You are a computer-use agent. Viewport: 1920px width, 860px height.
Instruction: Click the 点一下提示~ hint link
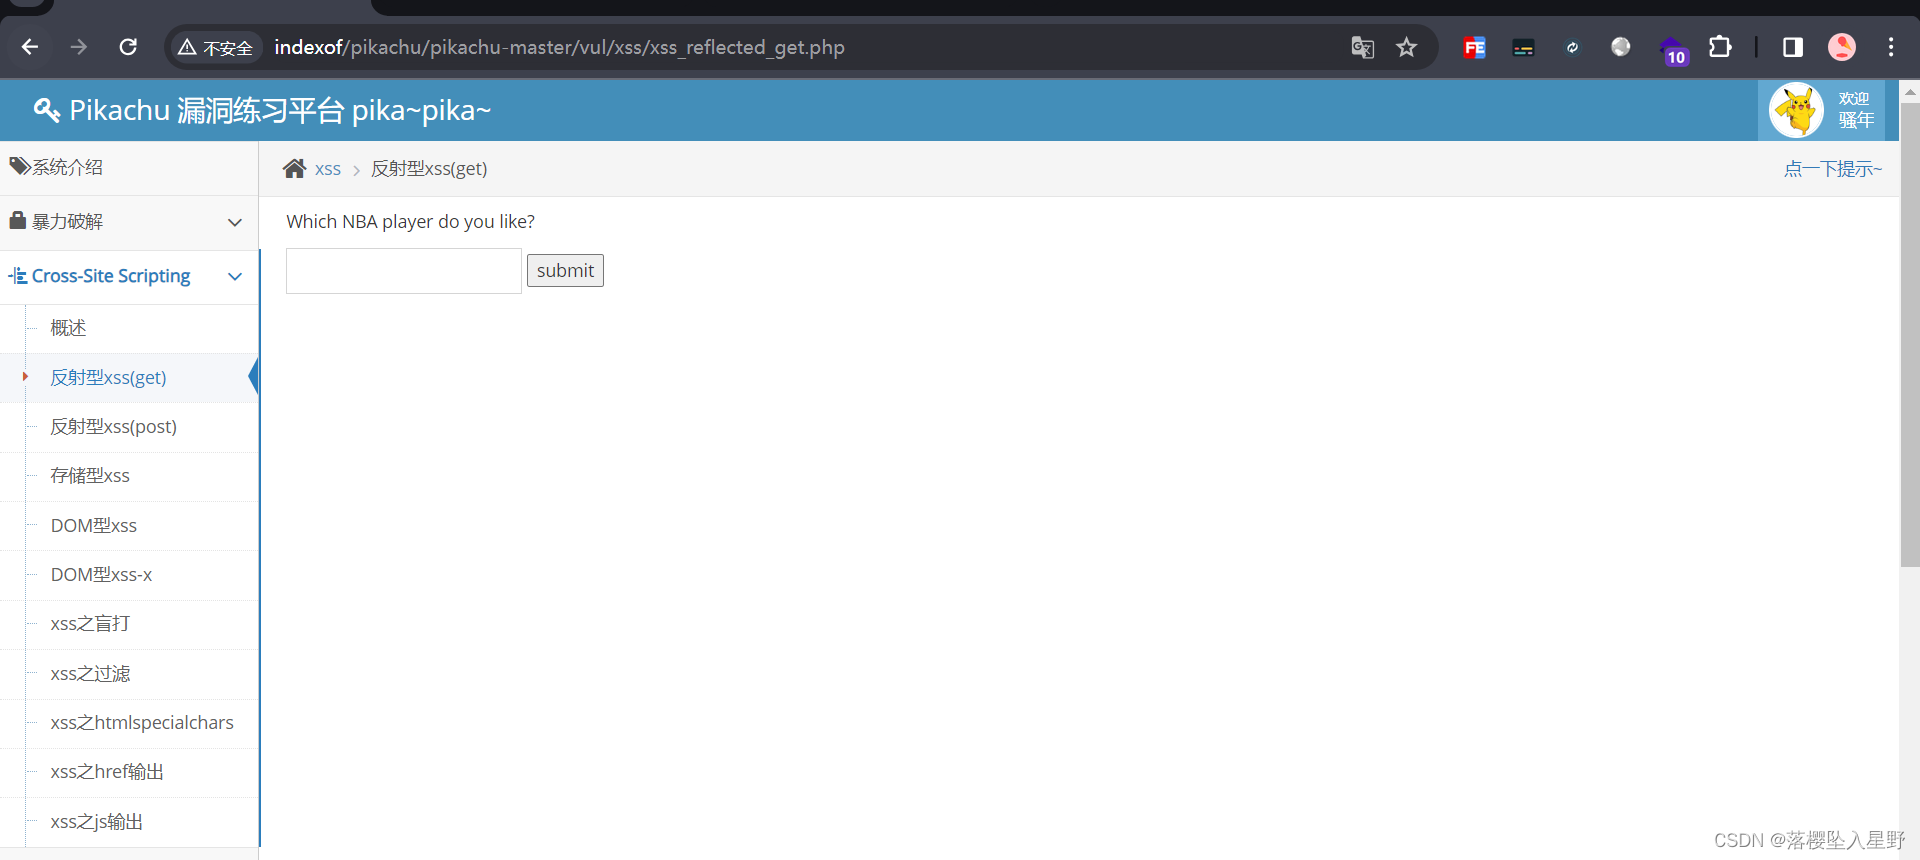pos(1833,169)
